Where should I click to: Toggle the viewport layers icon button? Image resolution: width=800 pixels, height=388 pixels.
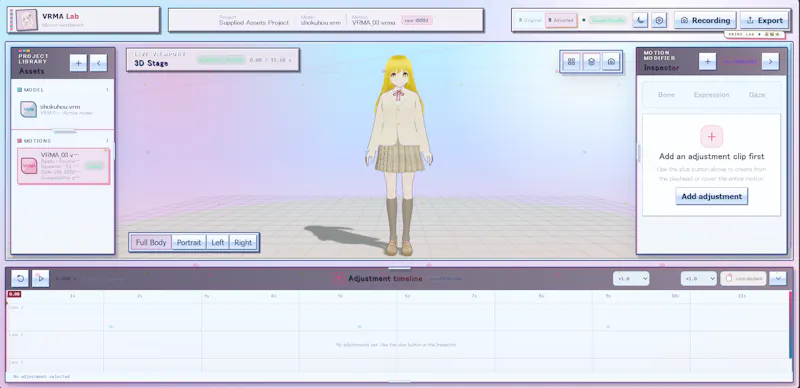(x=591, y=62)
